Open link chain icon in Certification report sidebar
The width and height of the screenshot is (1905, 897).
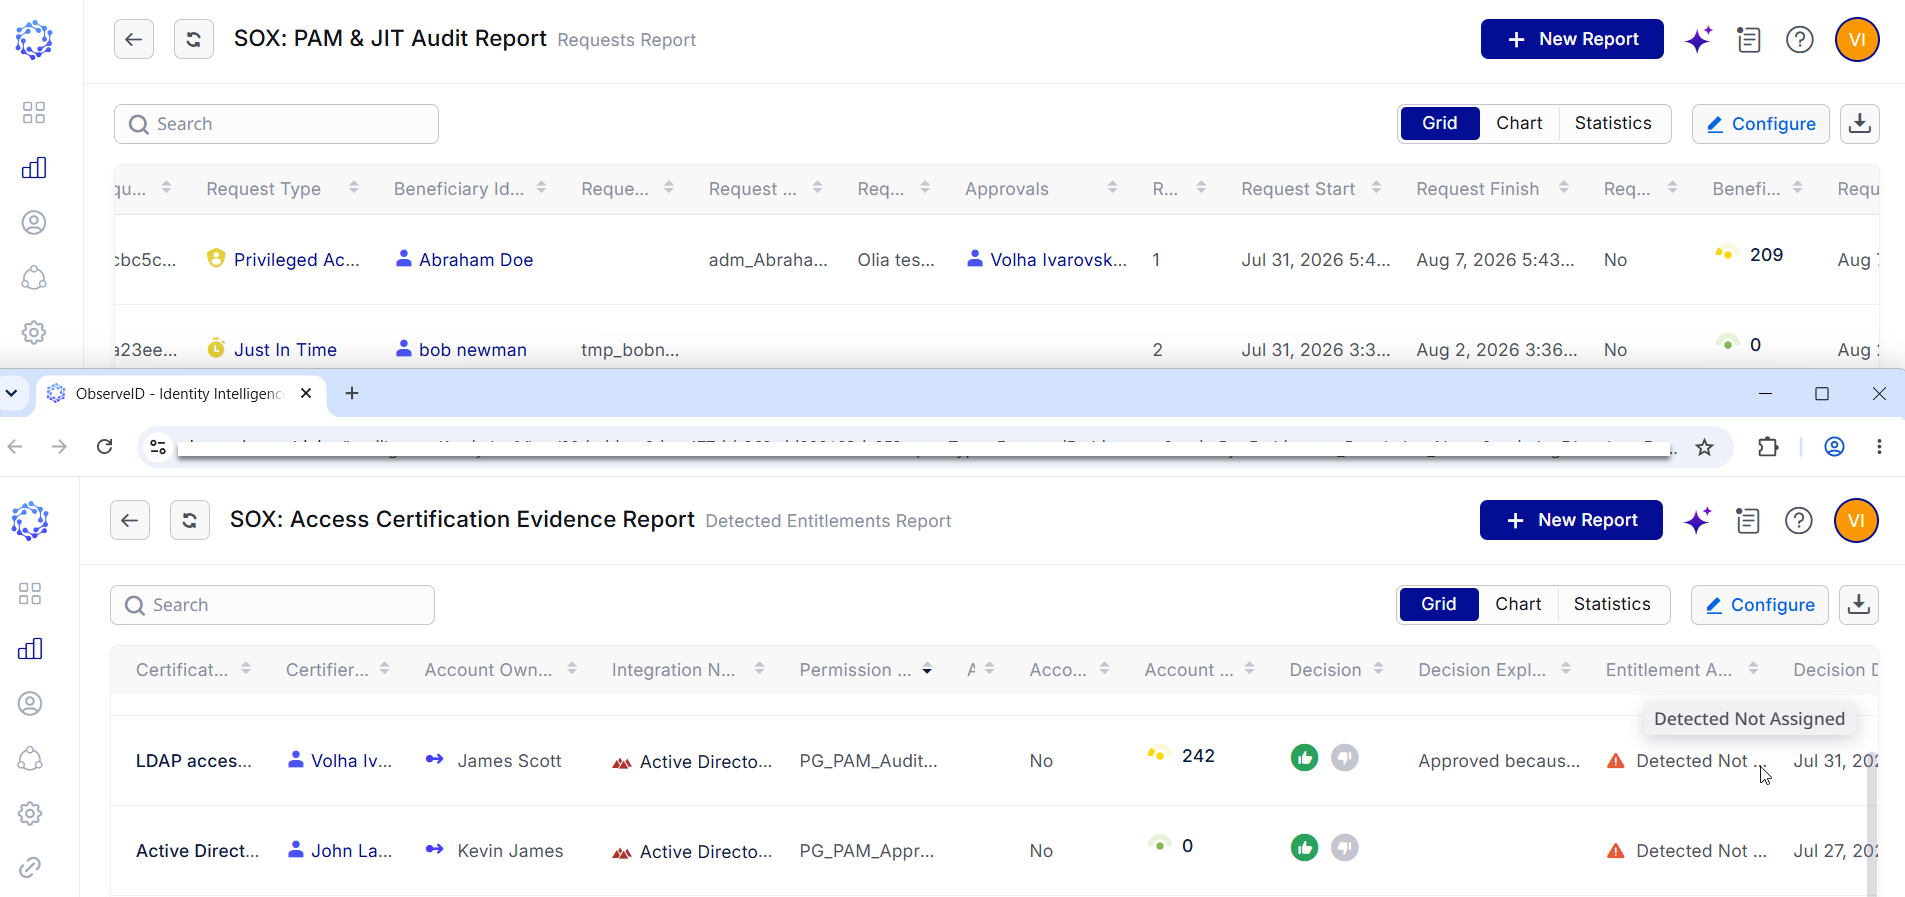click(x=30, y=867)
